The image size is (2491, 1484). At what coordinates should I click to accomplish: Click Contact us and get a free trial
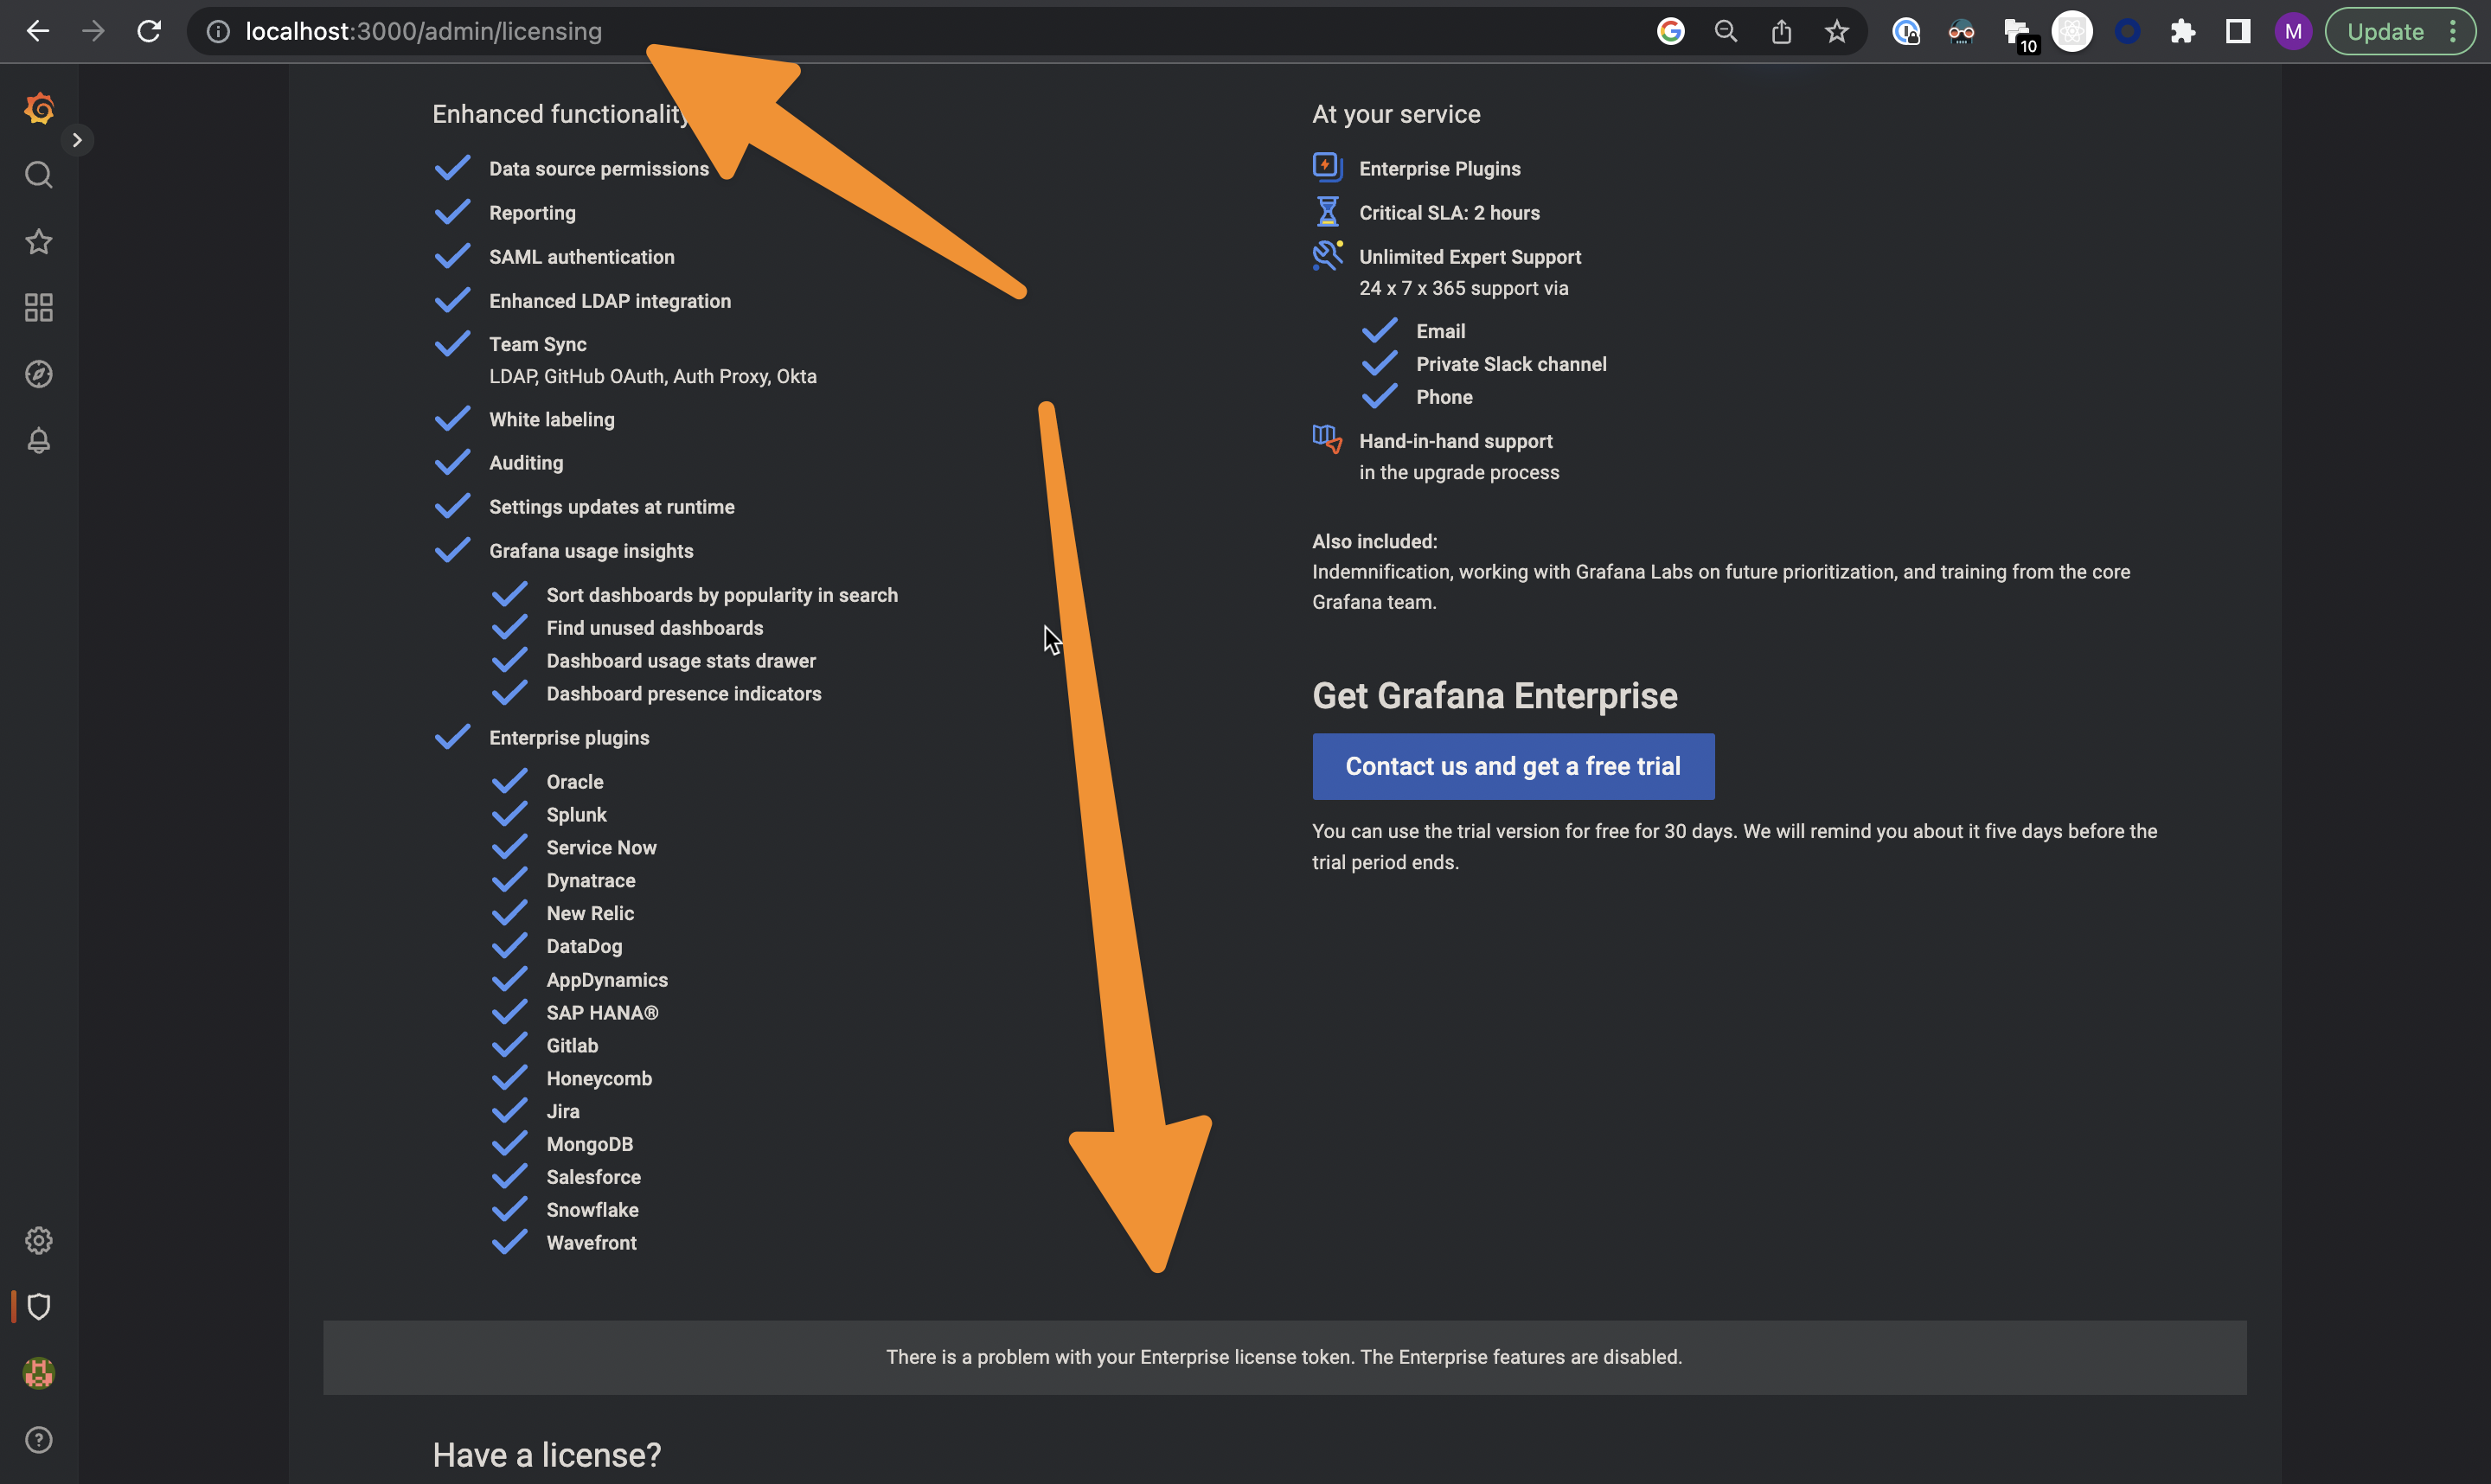point(1512,766)
